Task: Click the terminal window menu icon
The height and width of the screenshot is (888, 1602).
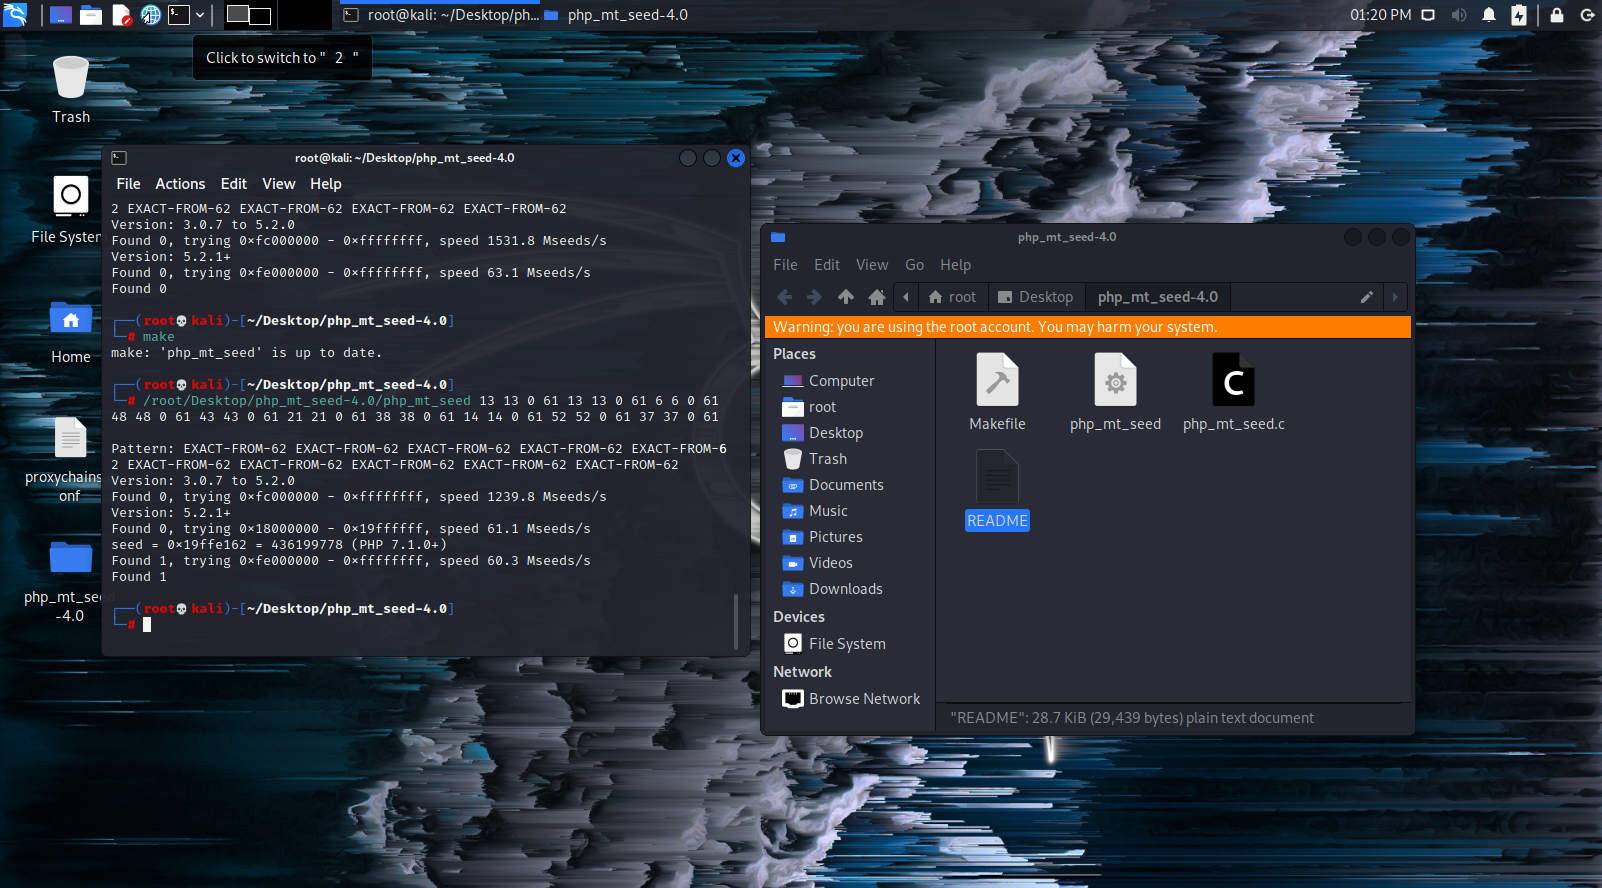Action: (x=119, y=158)
